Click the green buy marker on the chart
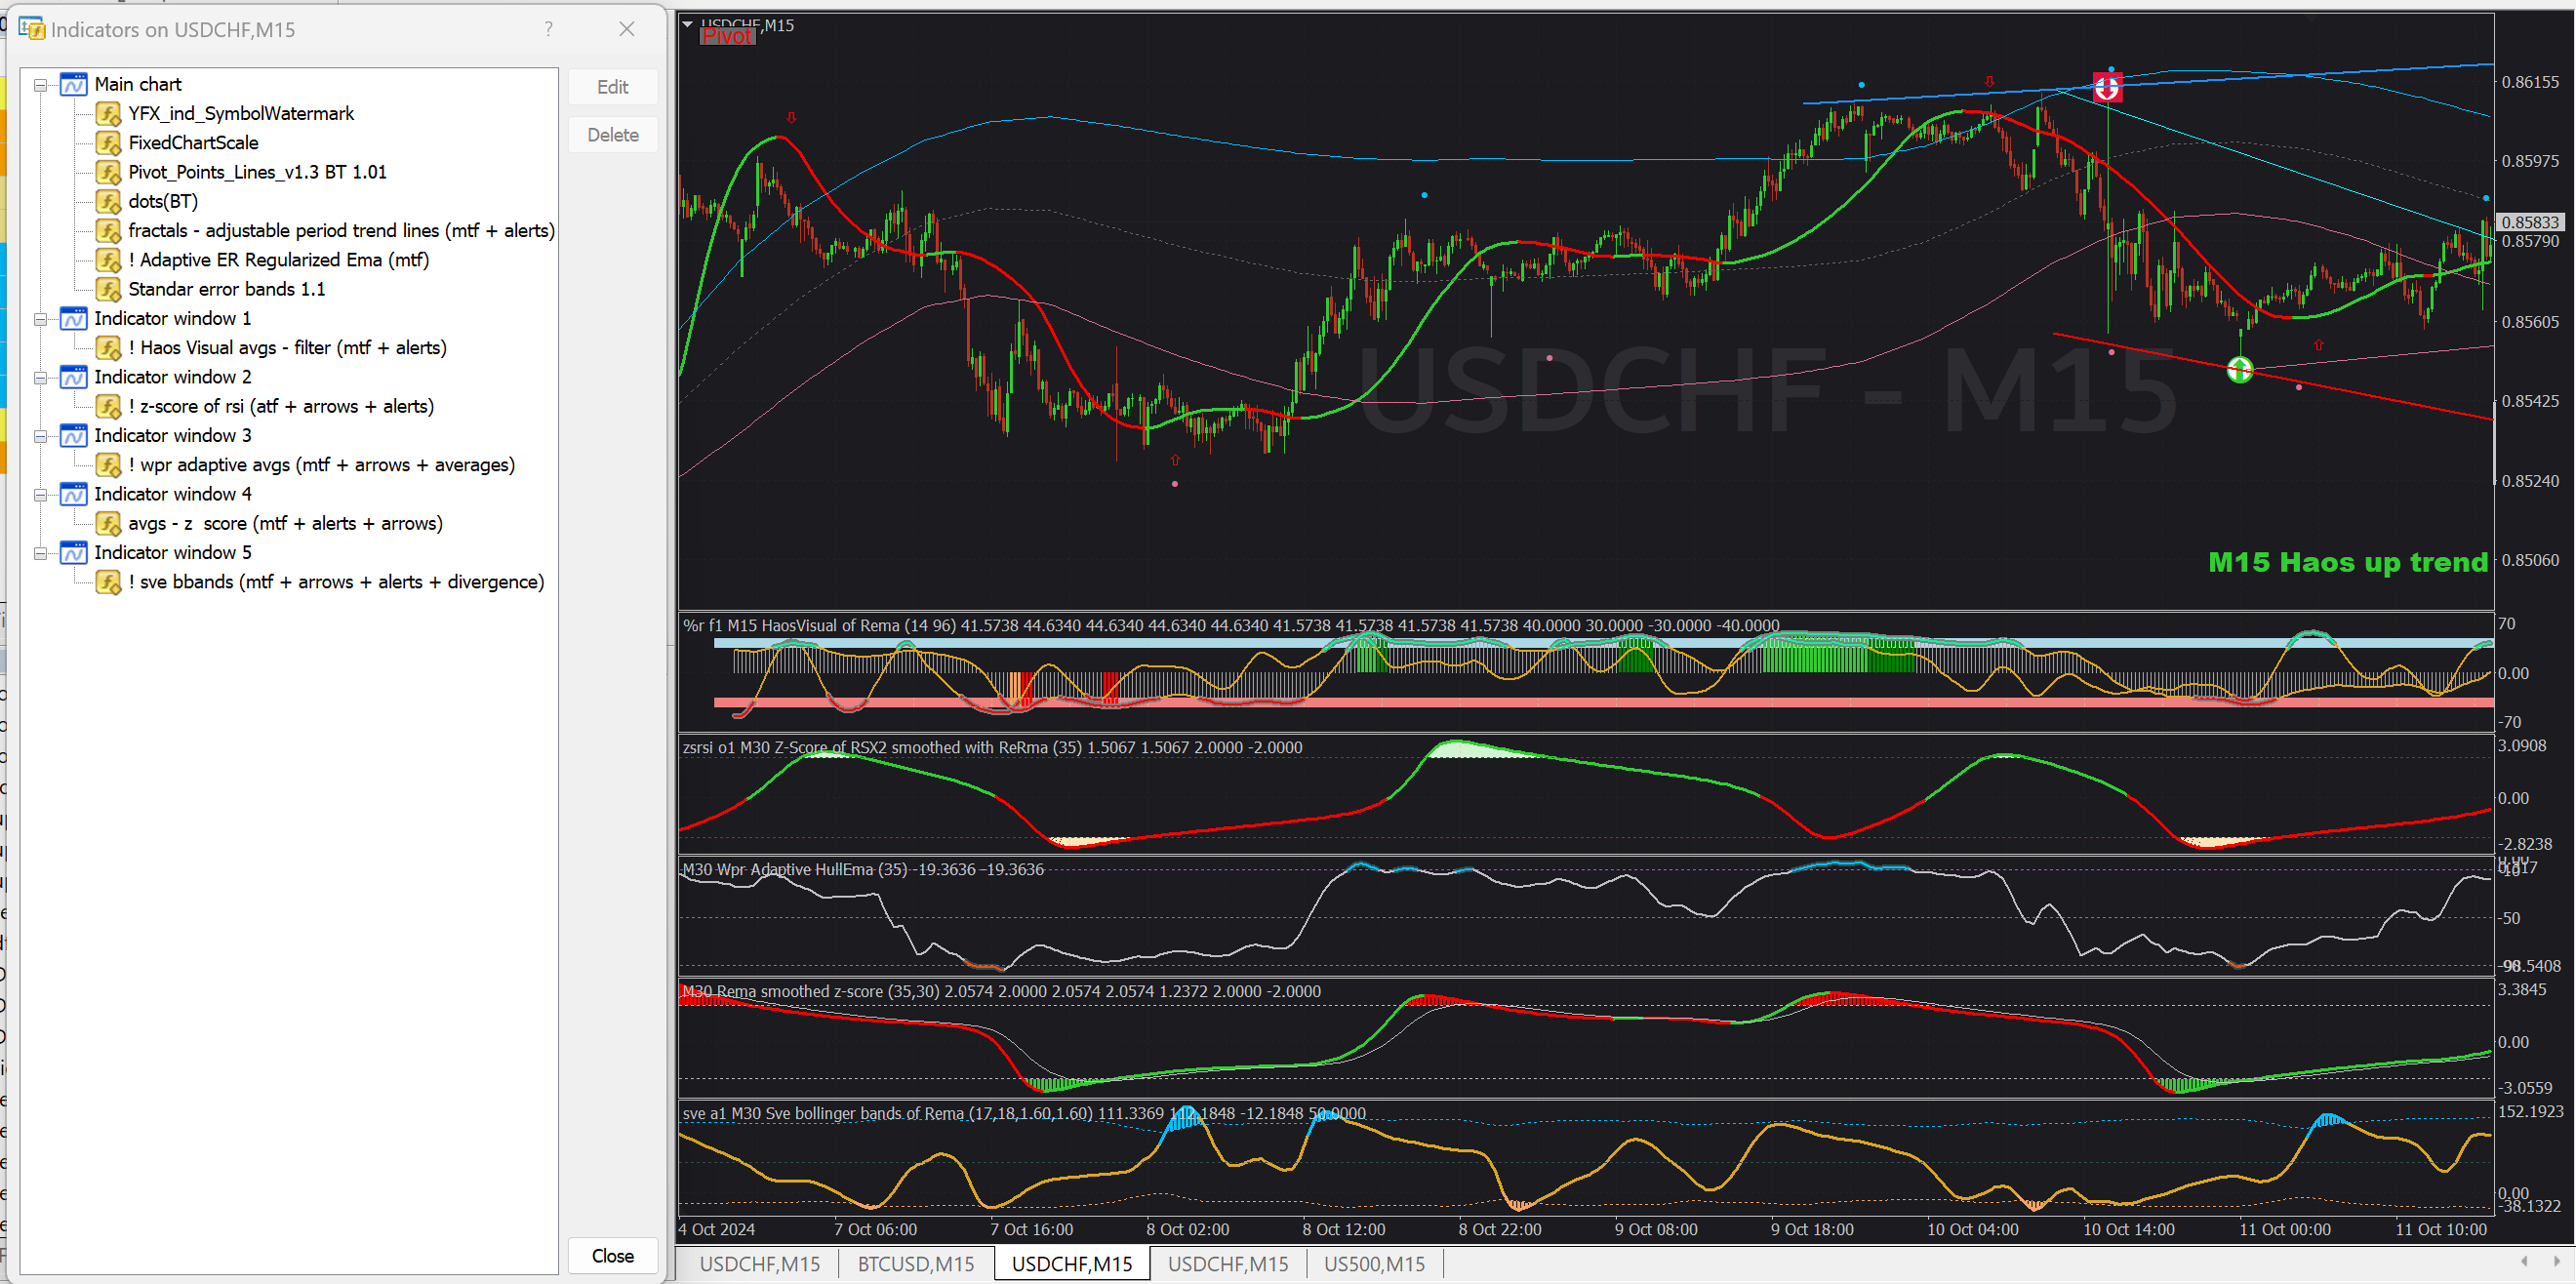 pos(2240,371)
